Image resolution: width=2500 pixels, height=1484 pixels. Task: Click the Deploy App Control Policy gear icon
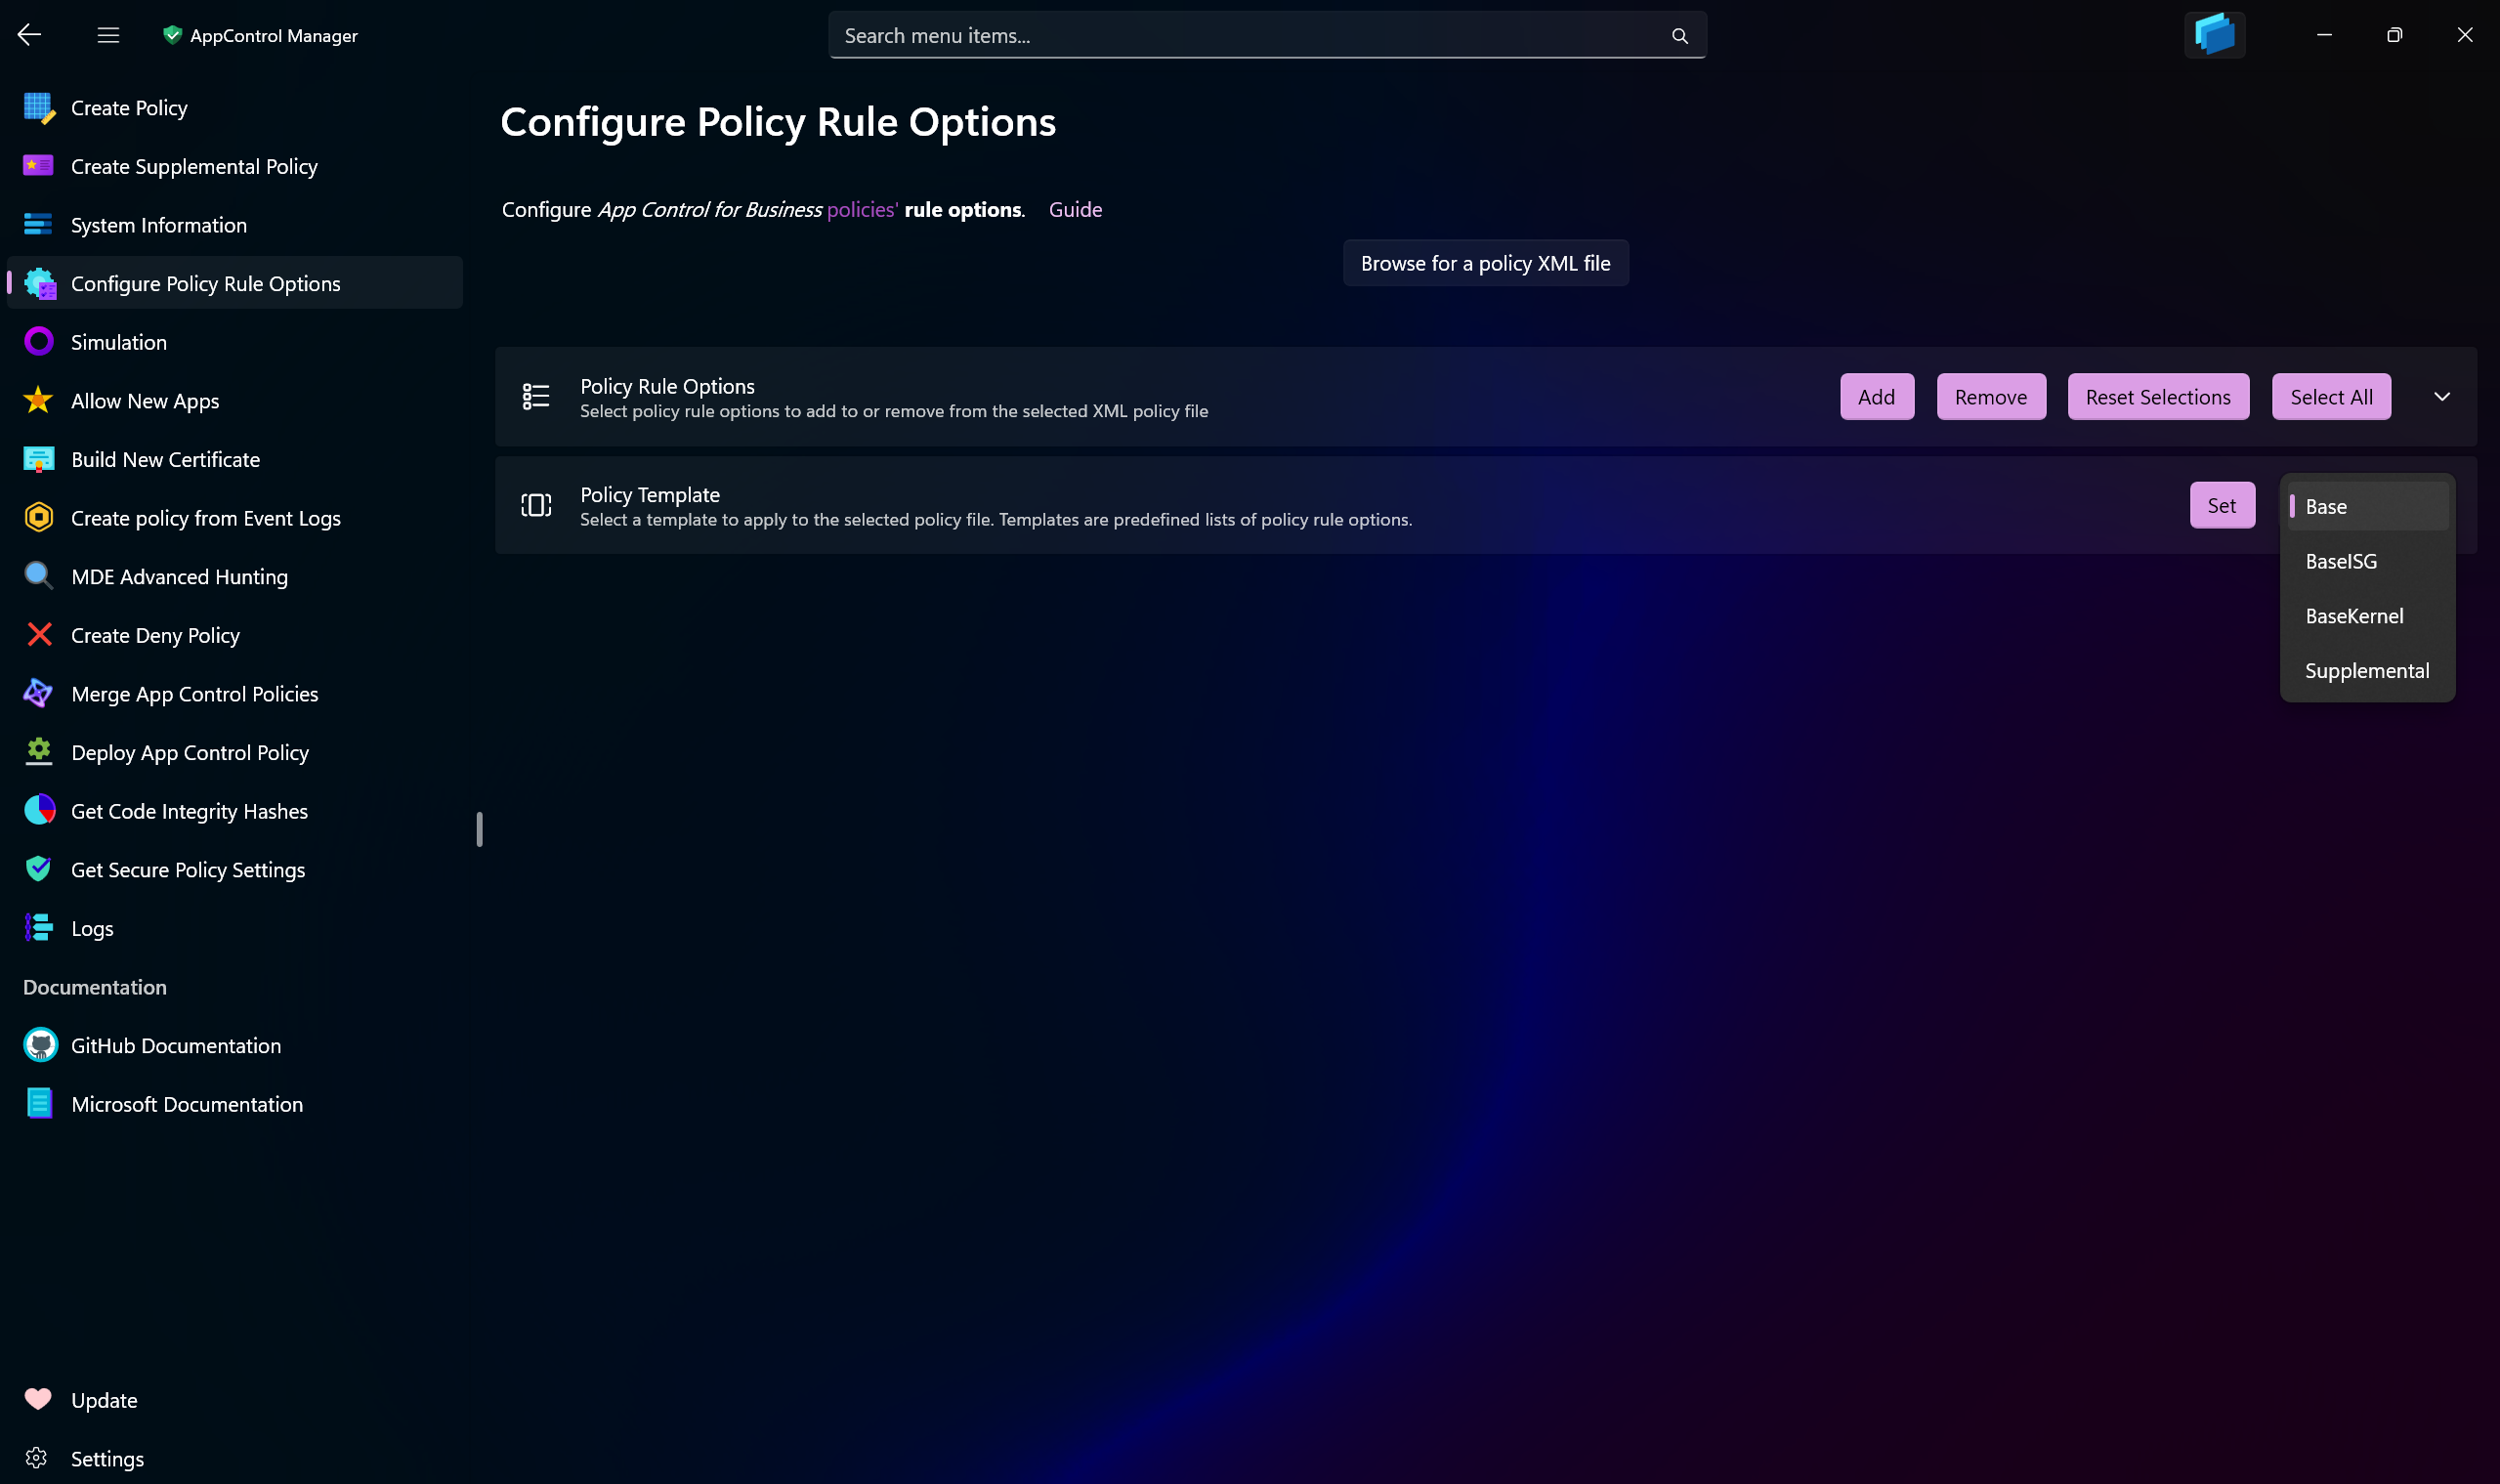point(39,753)
